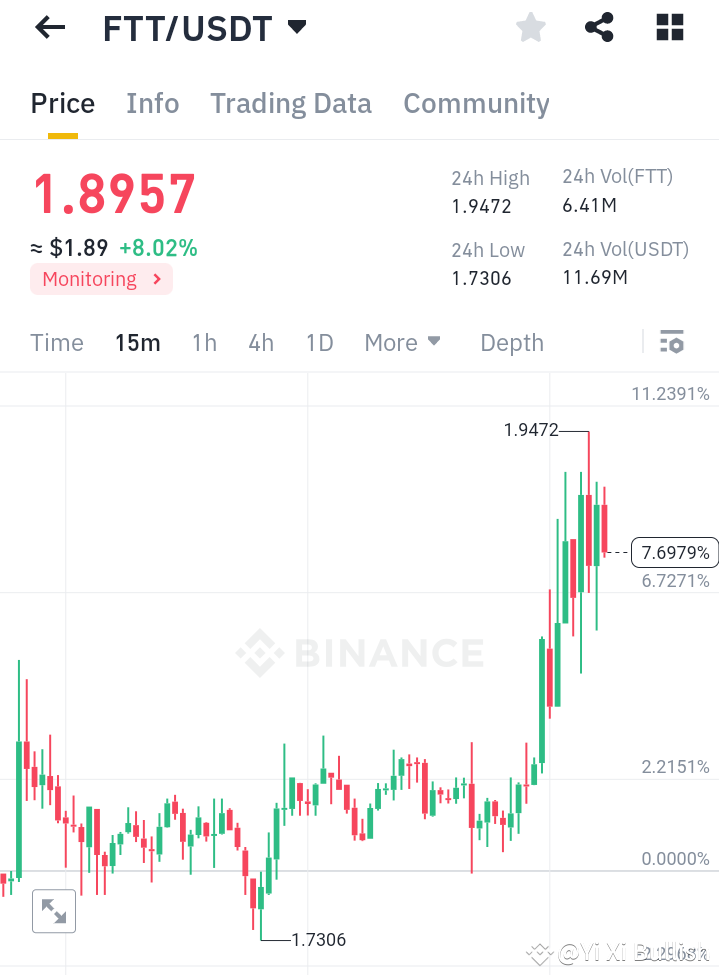Favorite FTT/USDT with the star icon
Screen dimensions: 719x975
tap(530, 27)
